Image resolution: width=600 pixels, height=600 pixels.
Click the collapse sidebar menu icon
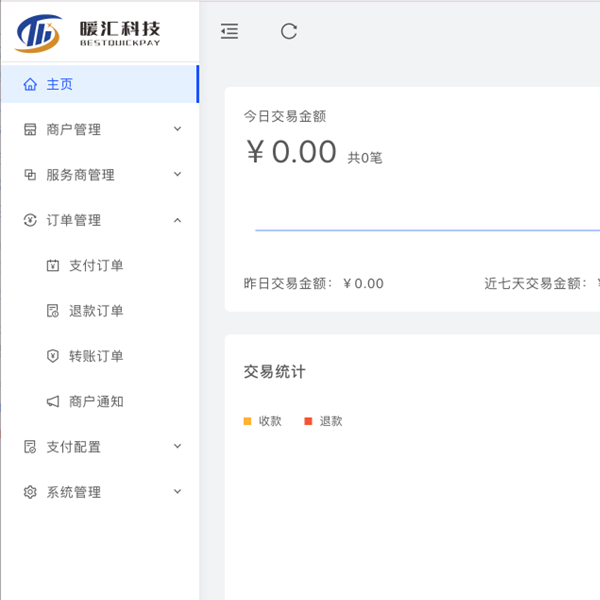click(230, 31)
